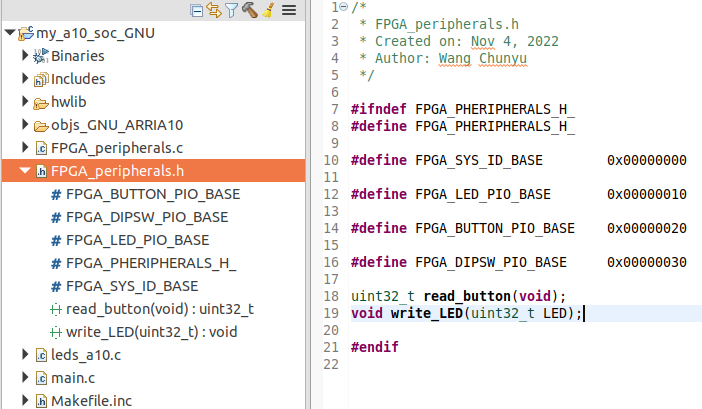Click the leds_a10.c file icon
The width and height of the screenshot is (702, 409).
[x=41, y=355]
